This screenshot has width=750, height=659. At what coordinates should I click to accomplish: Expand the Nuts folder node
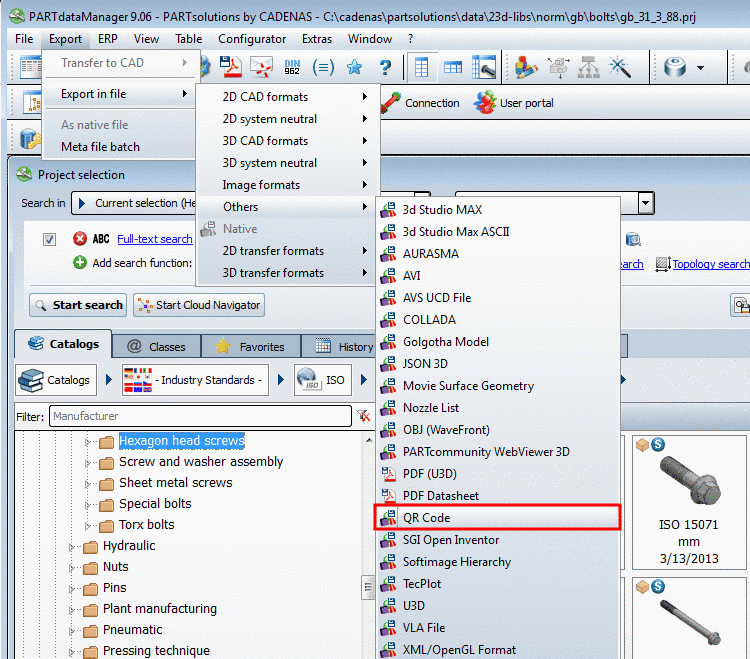pos(72,568)
